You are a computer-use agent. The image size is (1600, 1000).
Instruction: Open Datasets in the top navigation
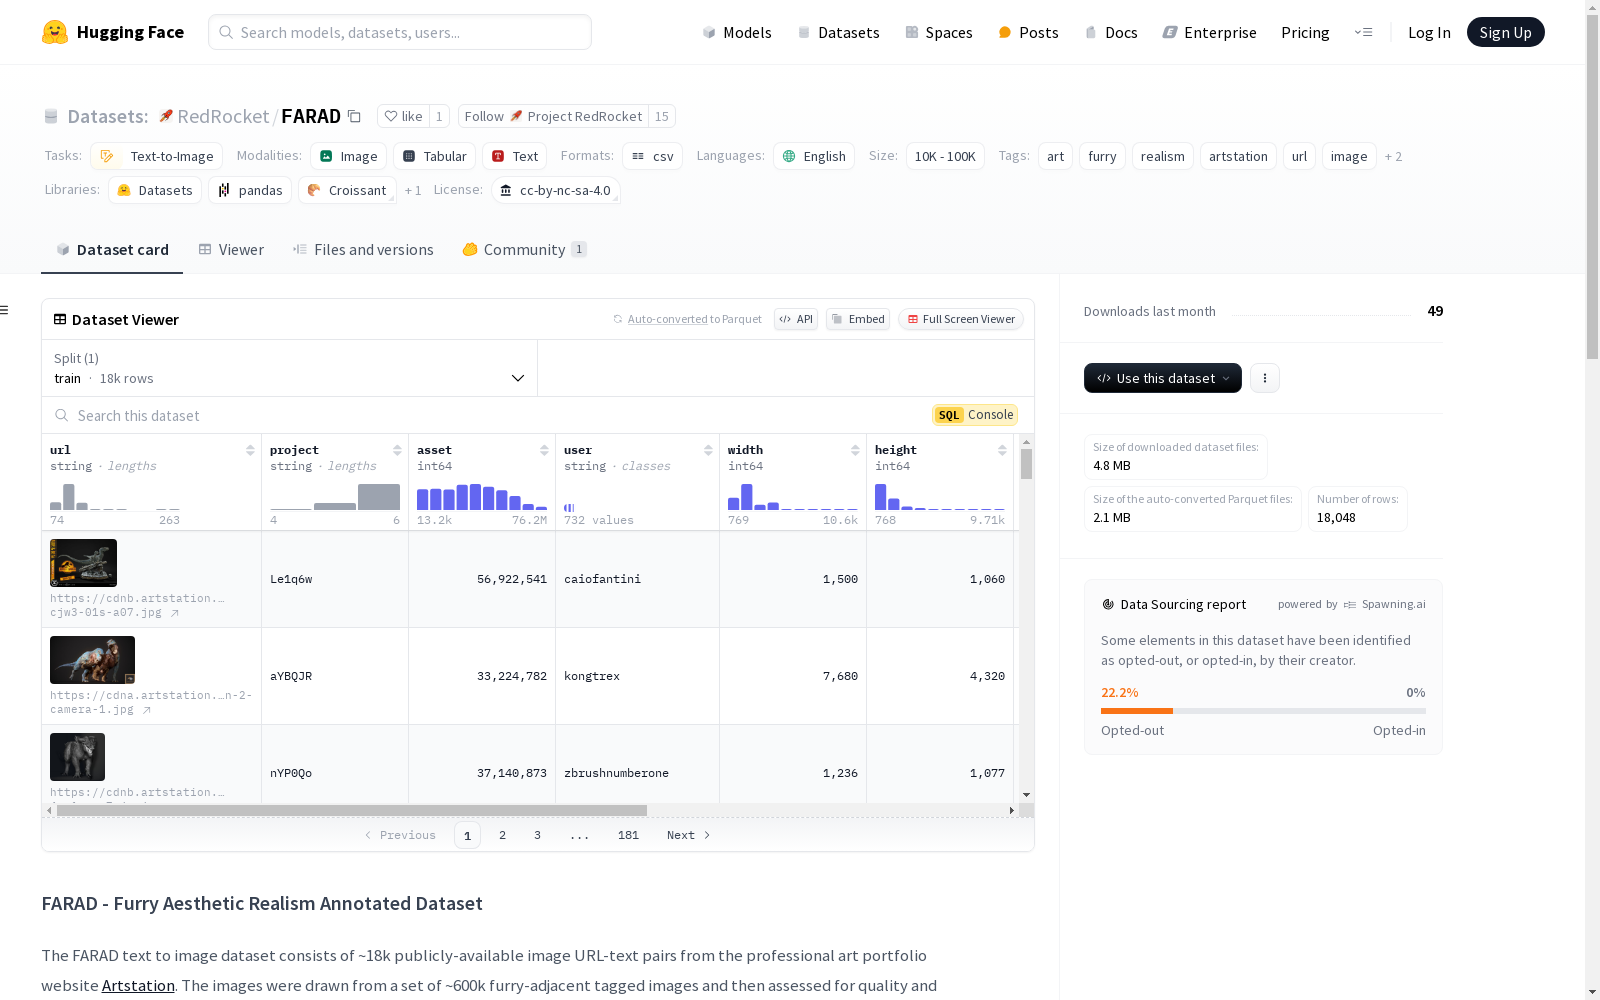point(838,32)
